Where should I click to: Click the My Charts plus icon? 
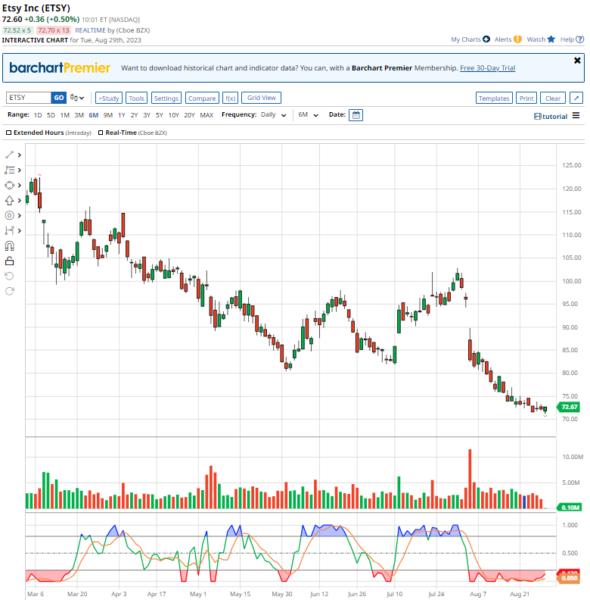(x=486, y=39)
